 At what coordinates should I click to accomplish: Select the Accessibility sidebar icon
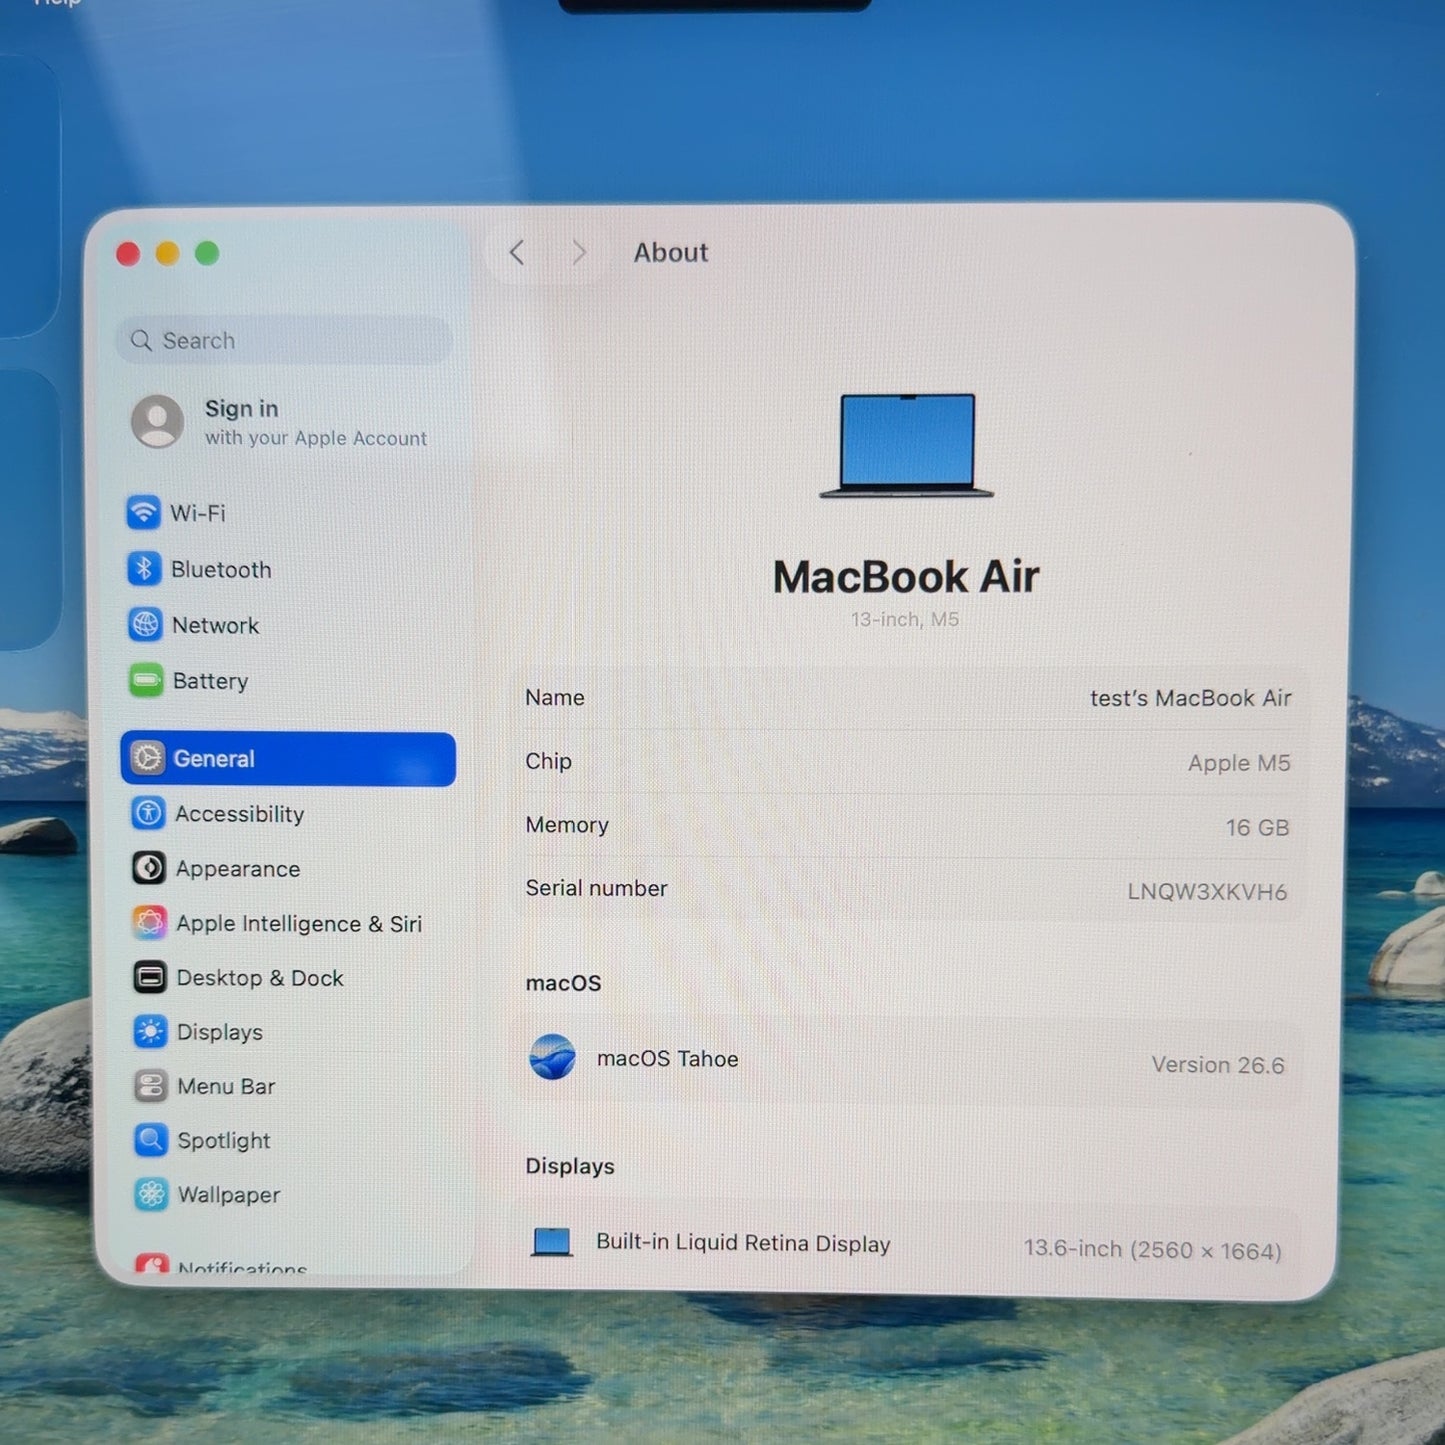coord(148,813)
